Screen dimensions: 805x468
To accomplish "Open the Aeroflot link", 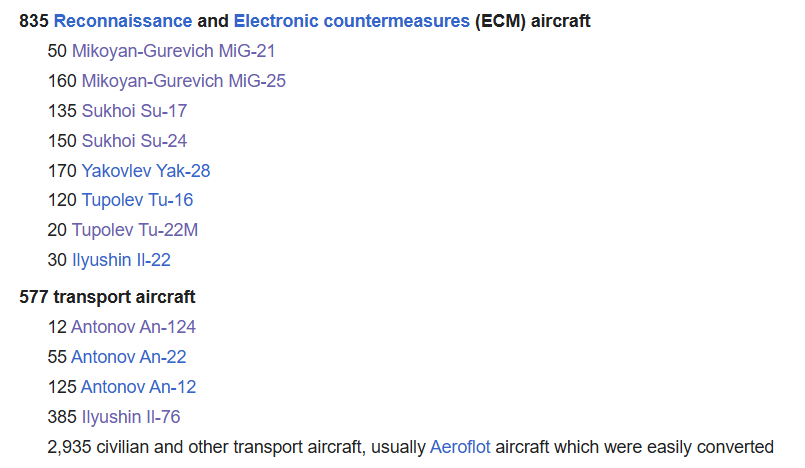I will click(460, 447).
